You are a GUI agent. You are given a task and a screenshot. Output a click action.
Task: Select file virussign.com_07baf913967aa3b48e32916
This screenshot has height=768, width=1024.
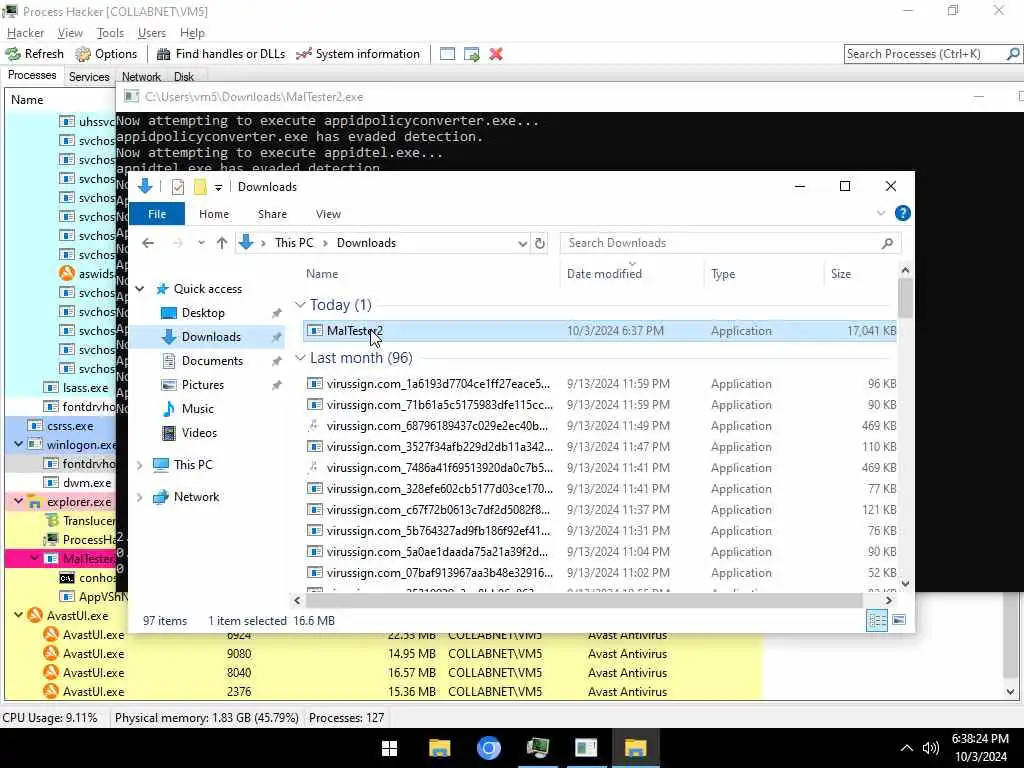[600, 573]
